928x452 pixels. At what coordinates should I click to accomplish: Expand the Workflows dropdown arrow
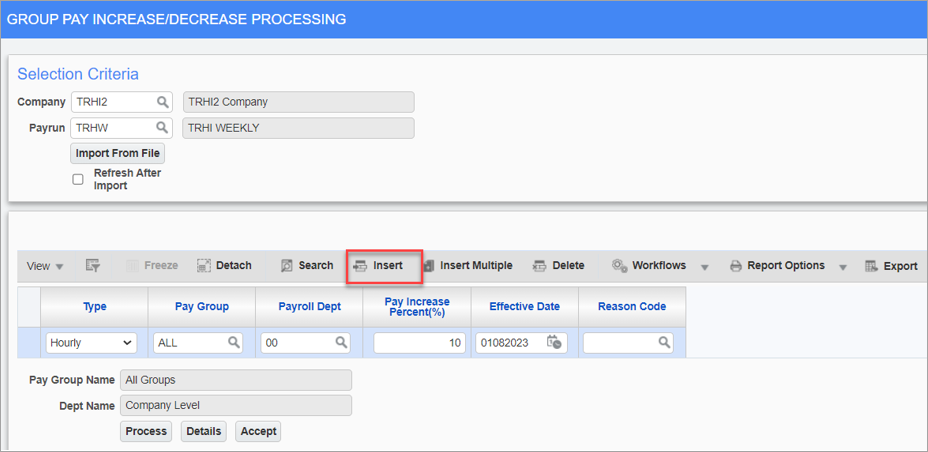click(704, 267)
